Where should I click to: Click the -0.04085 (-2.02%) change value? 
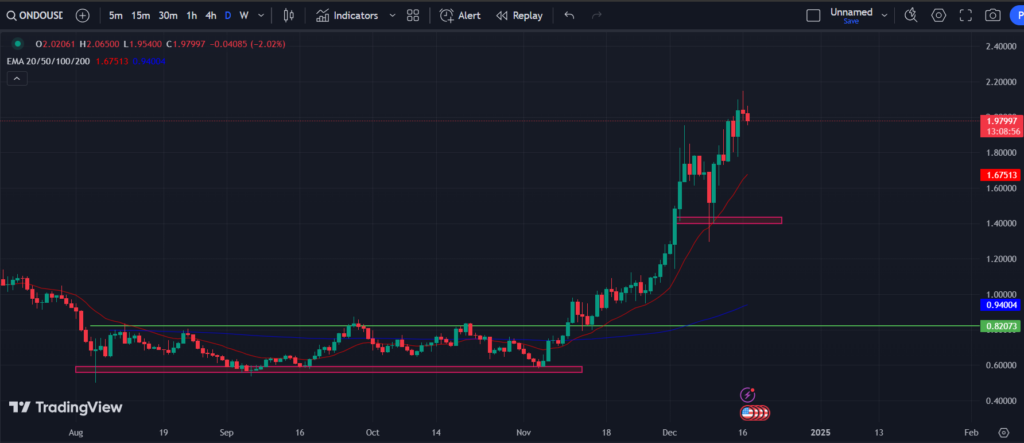[x=247, y=44]
